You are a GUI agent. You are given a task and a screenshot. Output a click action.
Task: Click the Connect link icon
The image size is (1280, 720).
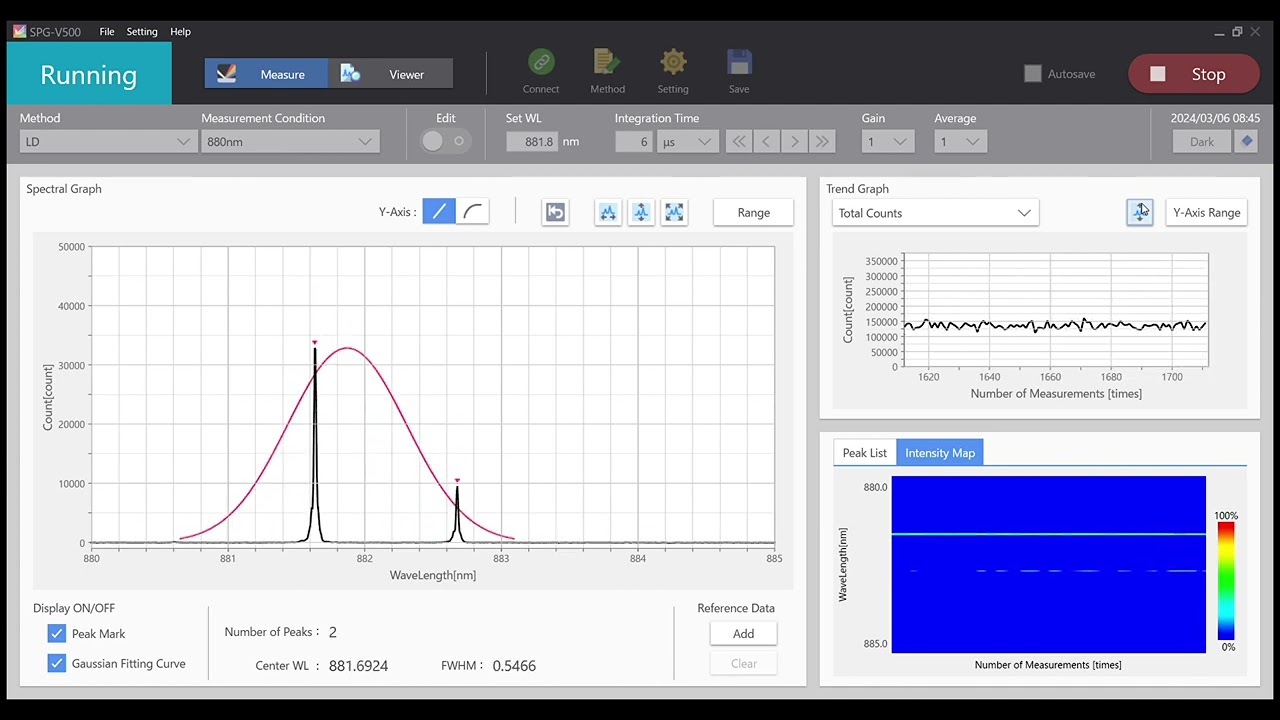541,63
